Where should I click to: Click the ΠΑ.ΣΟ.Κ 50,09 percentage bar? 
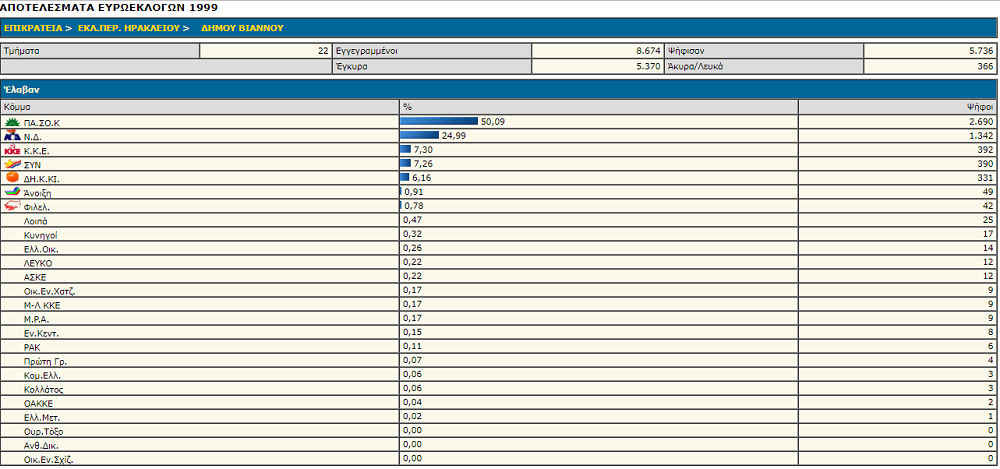(438, 122)
